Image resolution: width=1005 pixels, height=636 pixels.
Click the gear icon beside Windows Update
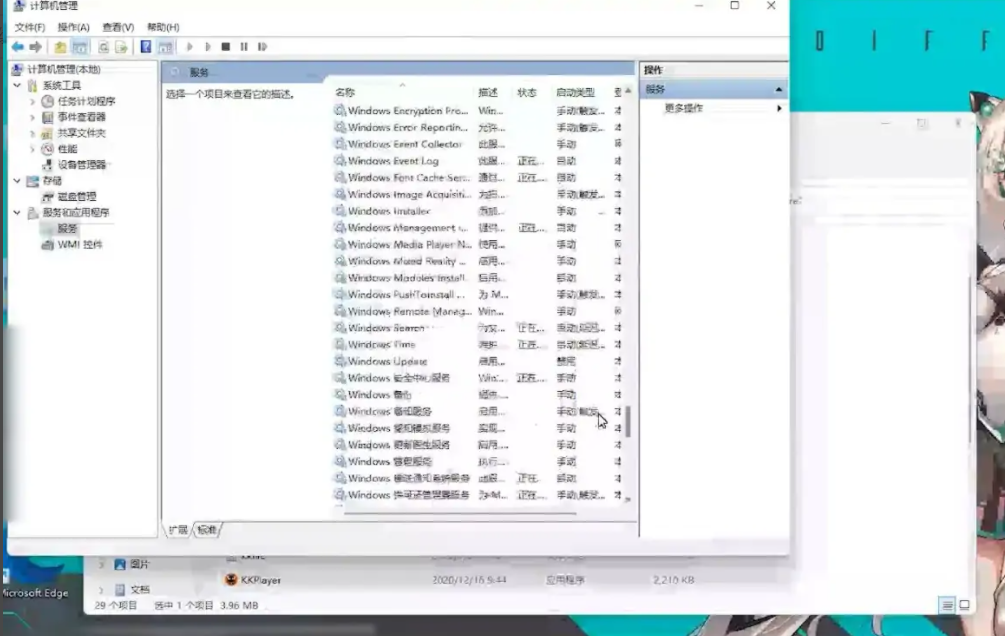tap(340, 361)
